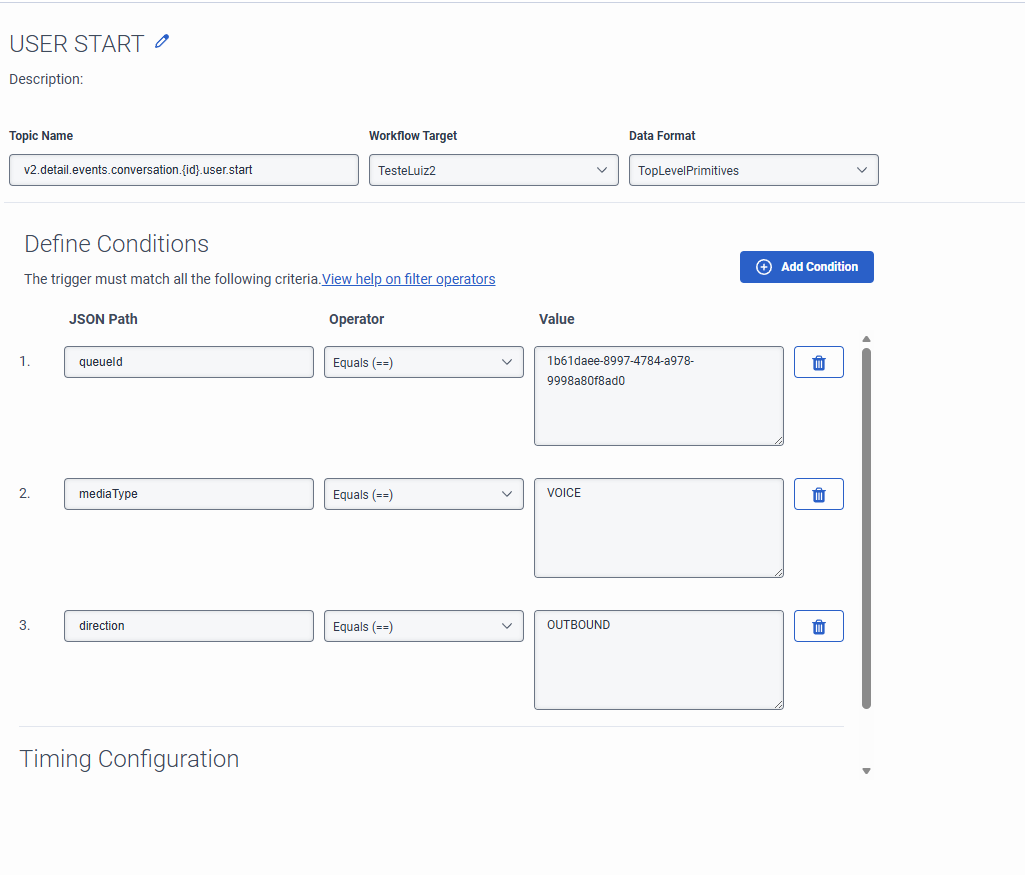Click the value box containing the queue GUID

[x=658, y=395]
